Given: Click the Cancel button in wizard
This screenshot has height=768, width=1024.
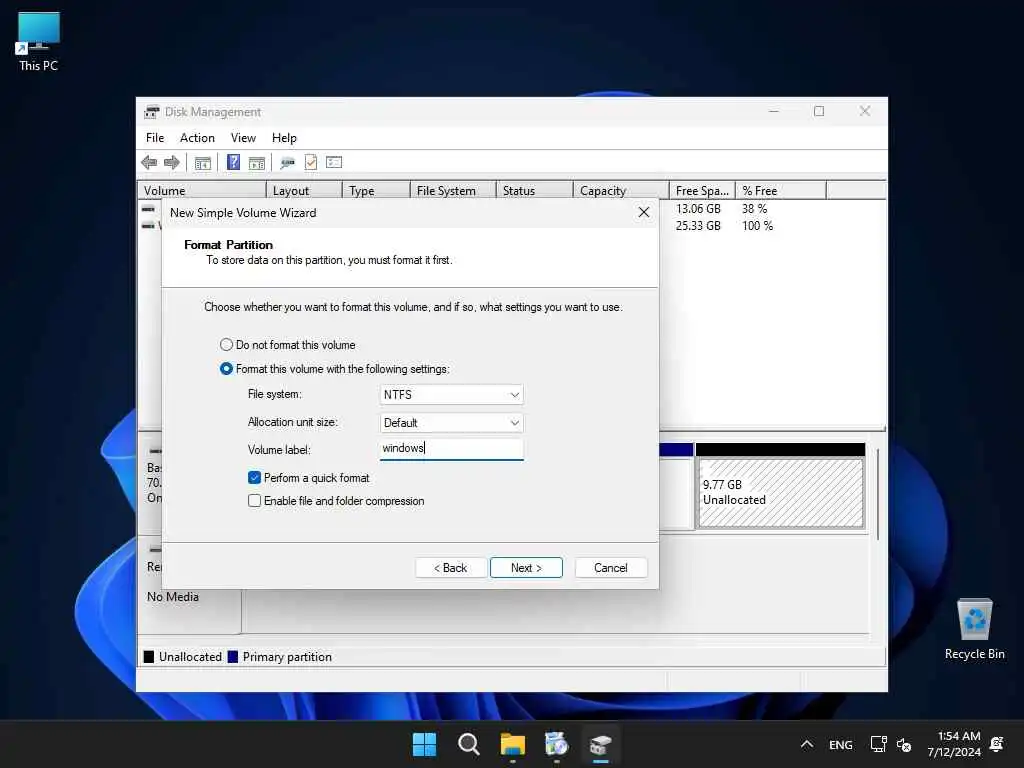Looking at the screenshot, I should pyautogui.click(x=611, y=568).
